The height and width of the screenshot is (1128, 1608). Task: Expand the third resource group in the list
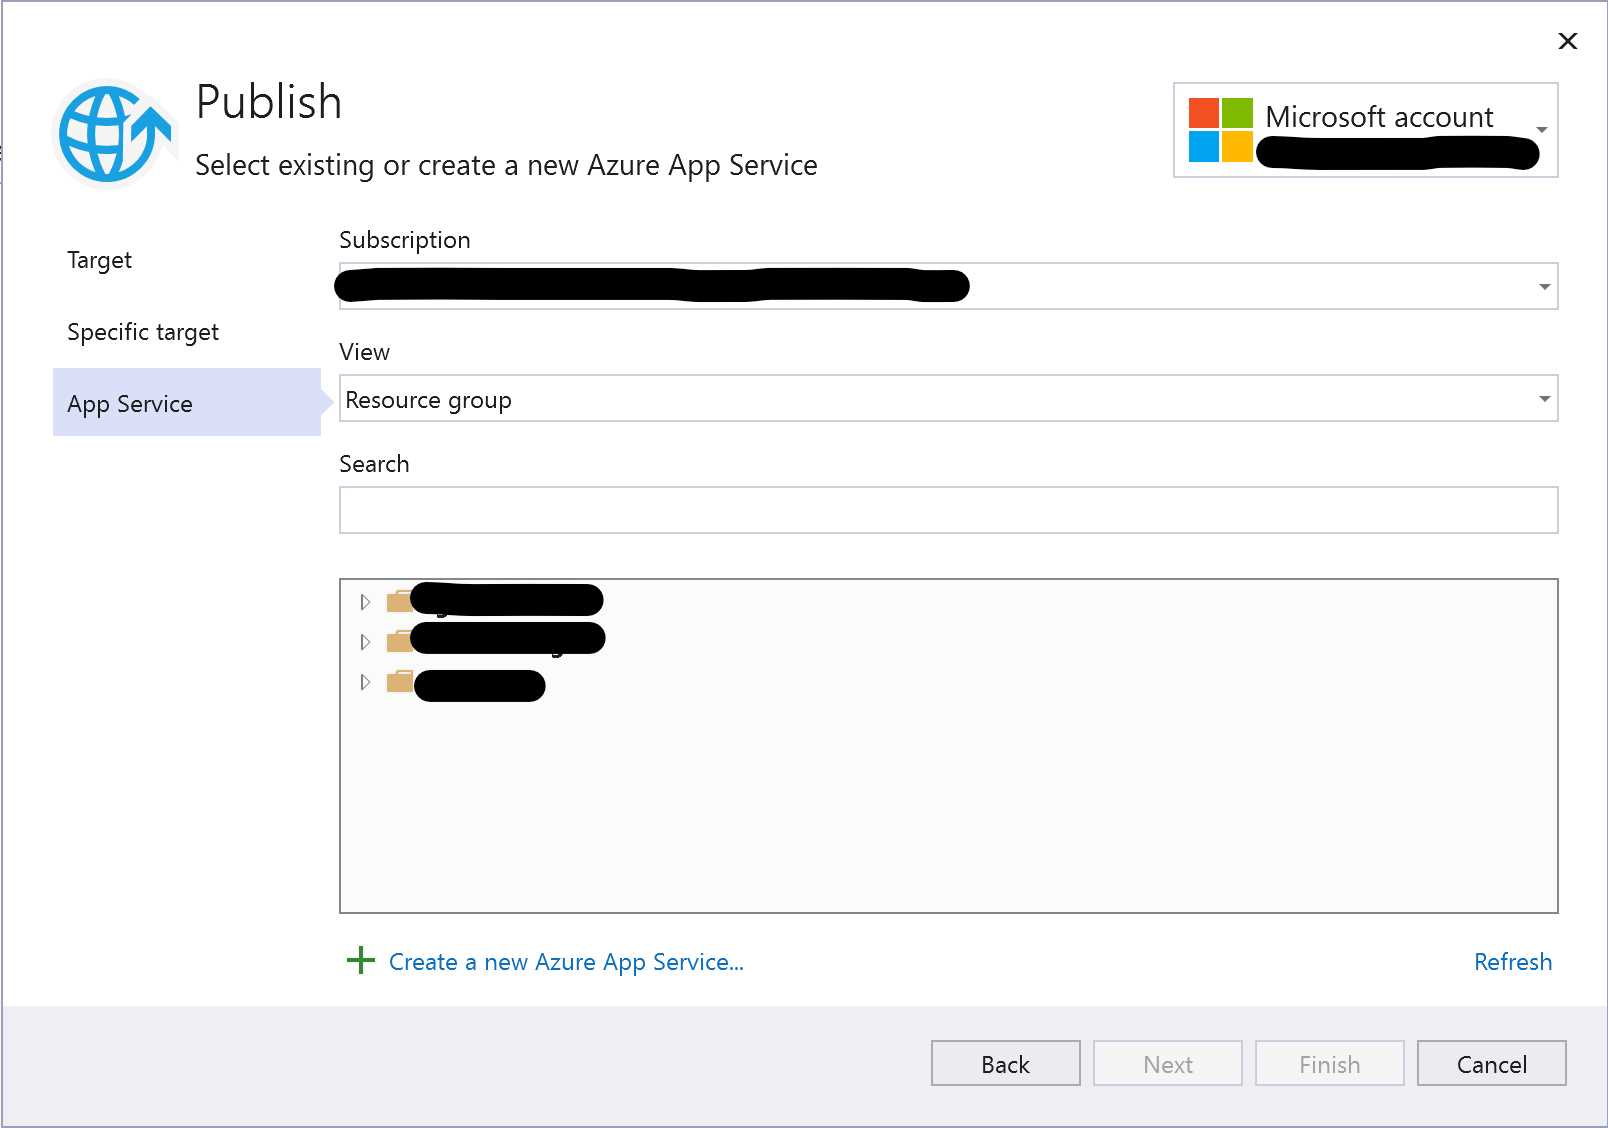pyautogui.click(x=365, y=684)
